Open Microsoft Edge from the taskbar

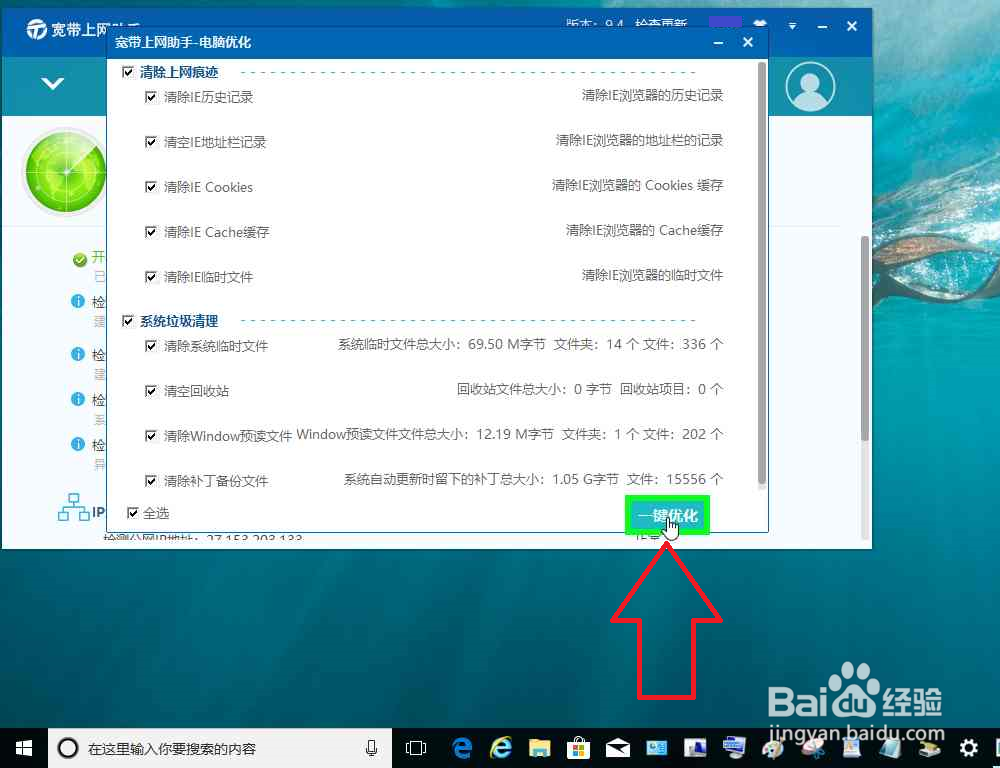pos(461,747)
